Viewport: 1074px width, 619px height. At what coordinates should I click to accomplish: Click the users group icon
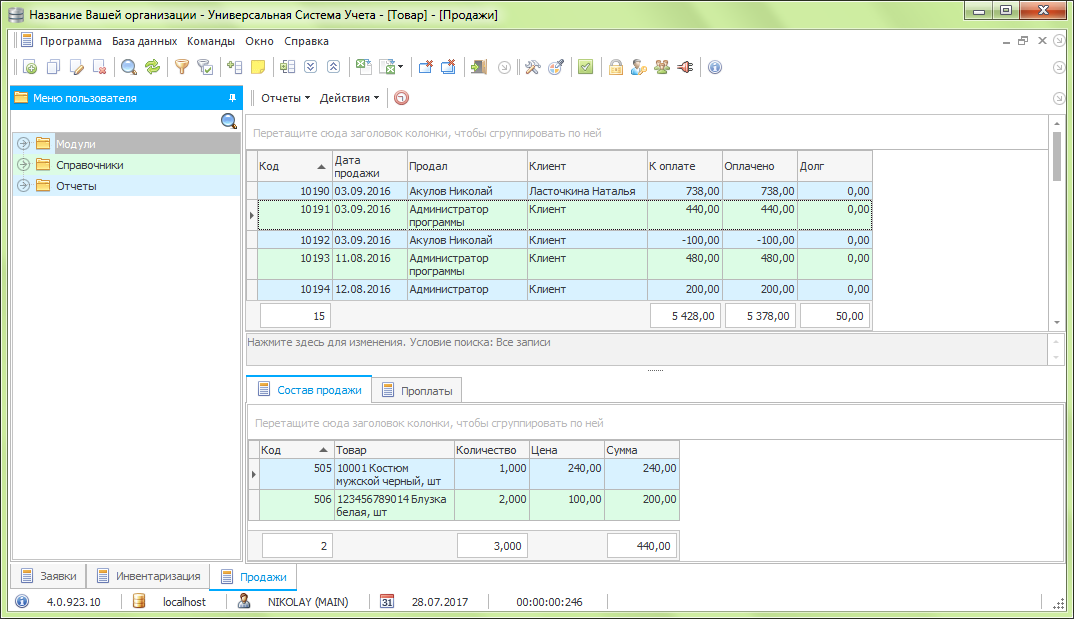662,67
